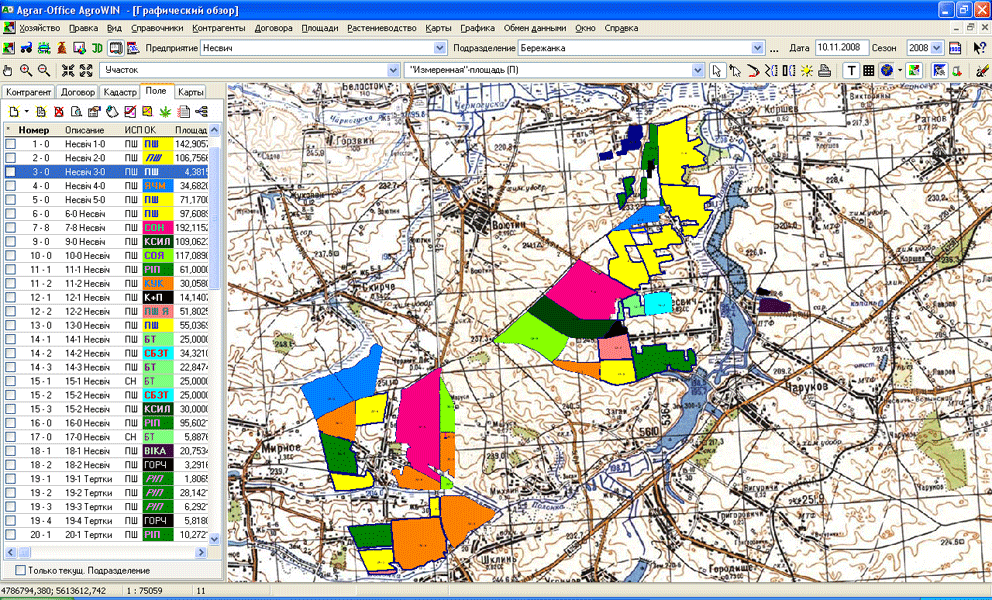This screenshot has height=600, width=992.
Task: Sort by the Площад column header
Action: (190, 130)
